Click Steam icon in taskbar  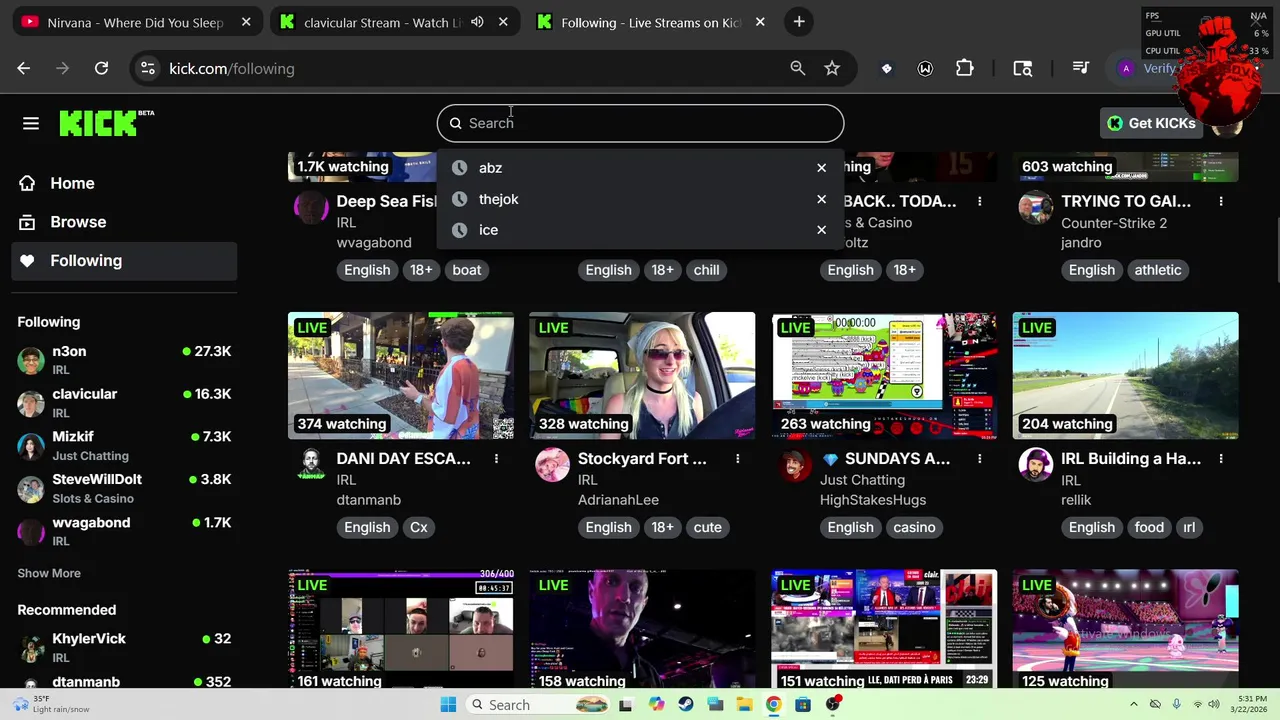click(685, 705)
